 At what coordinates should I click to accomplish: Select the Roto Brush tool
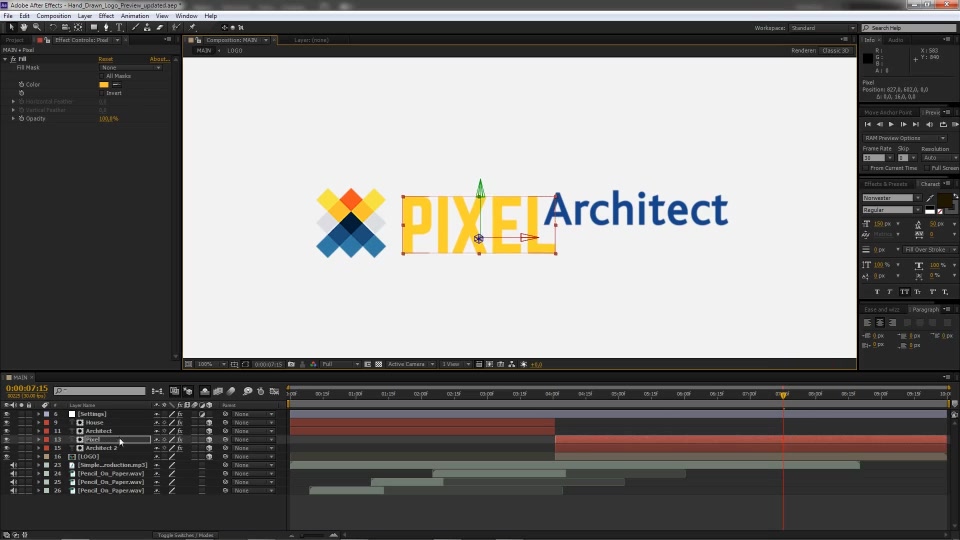click(176, 27)
